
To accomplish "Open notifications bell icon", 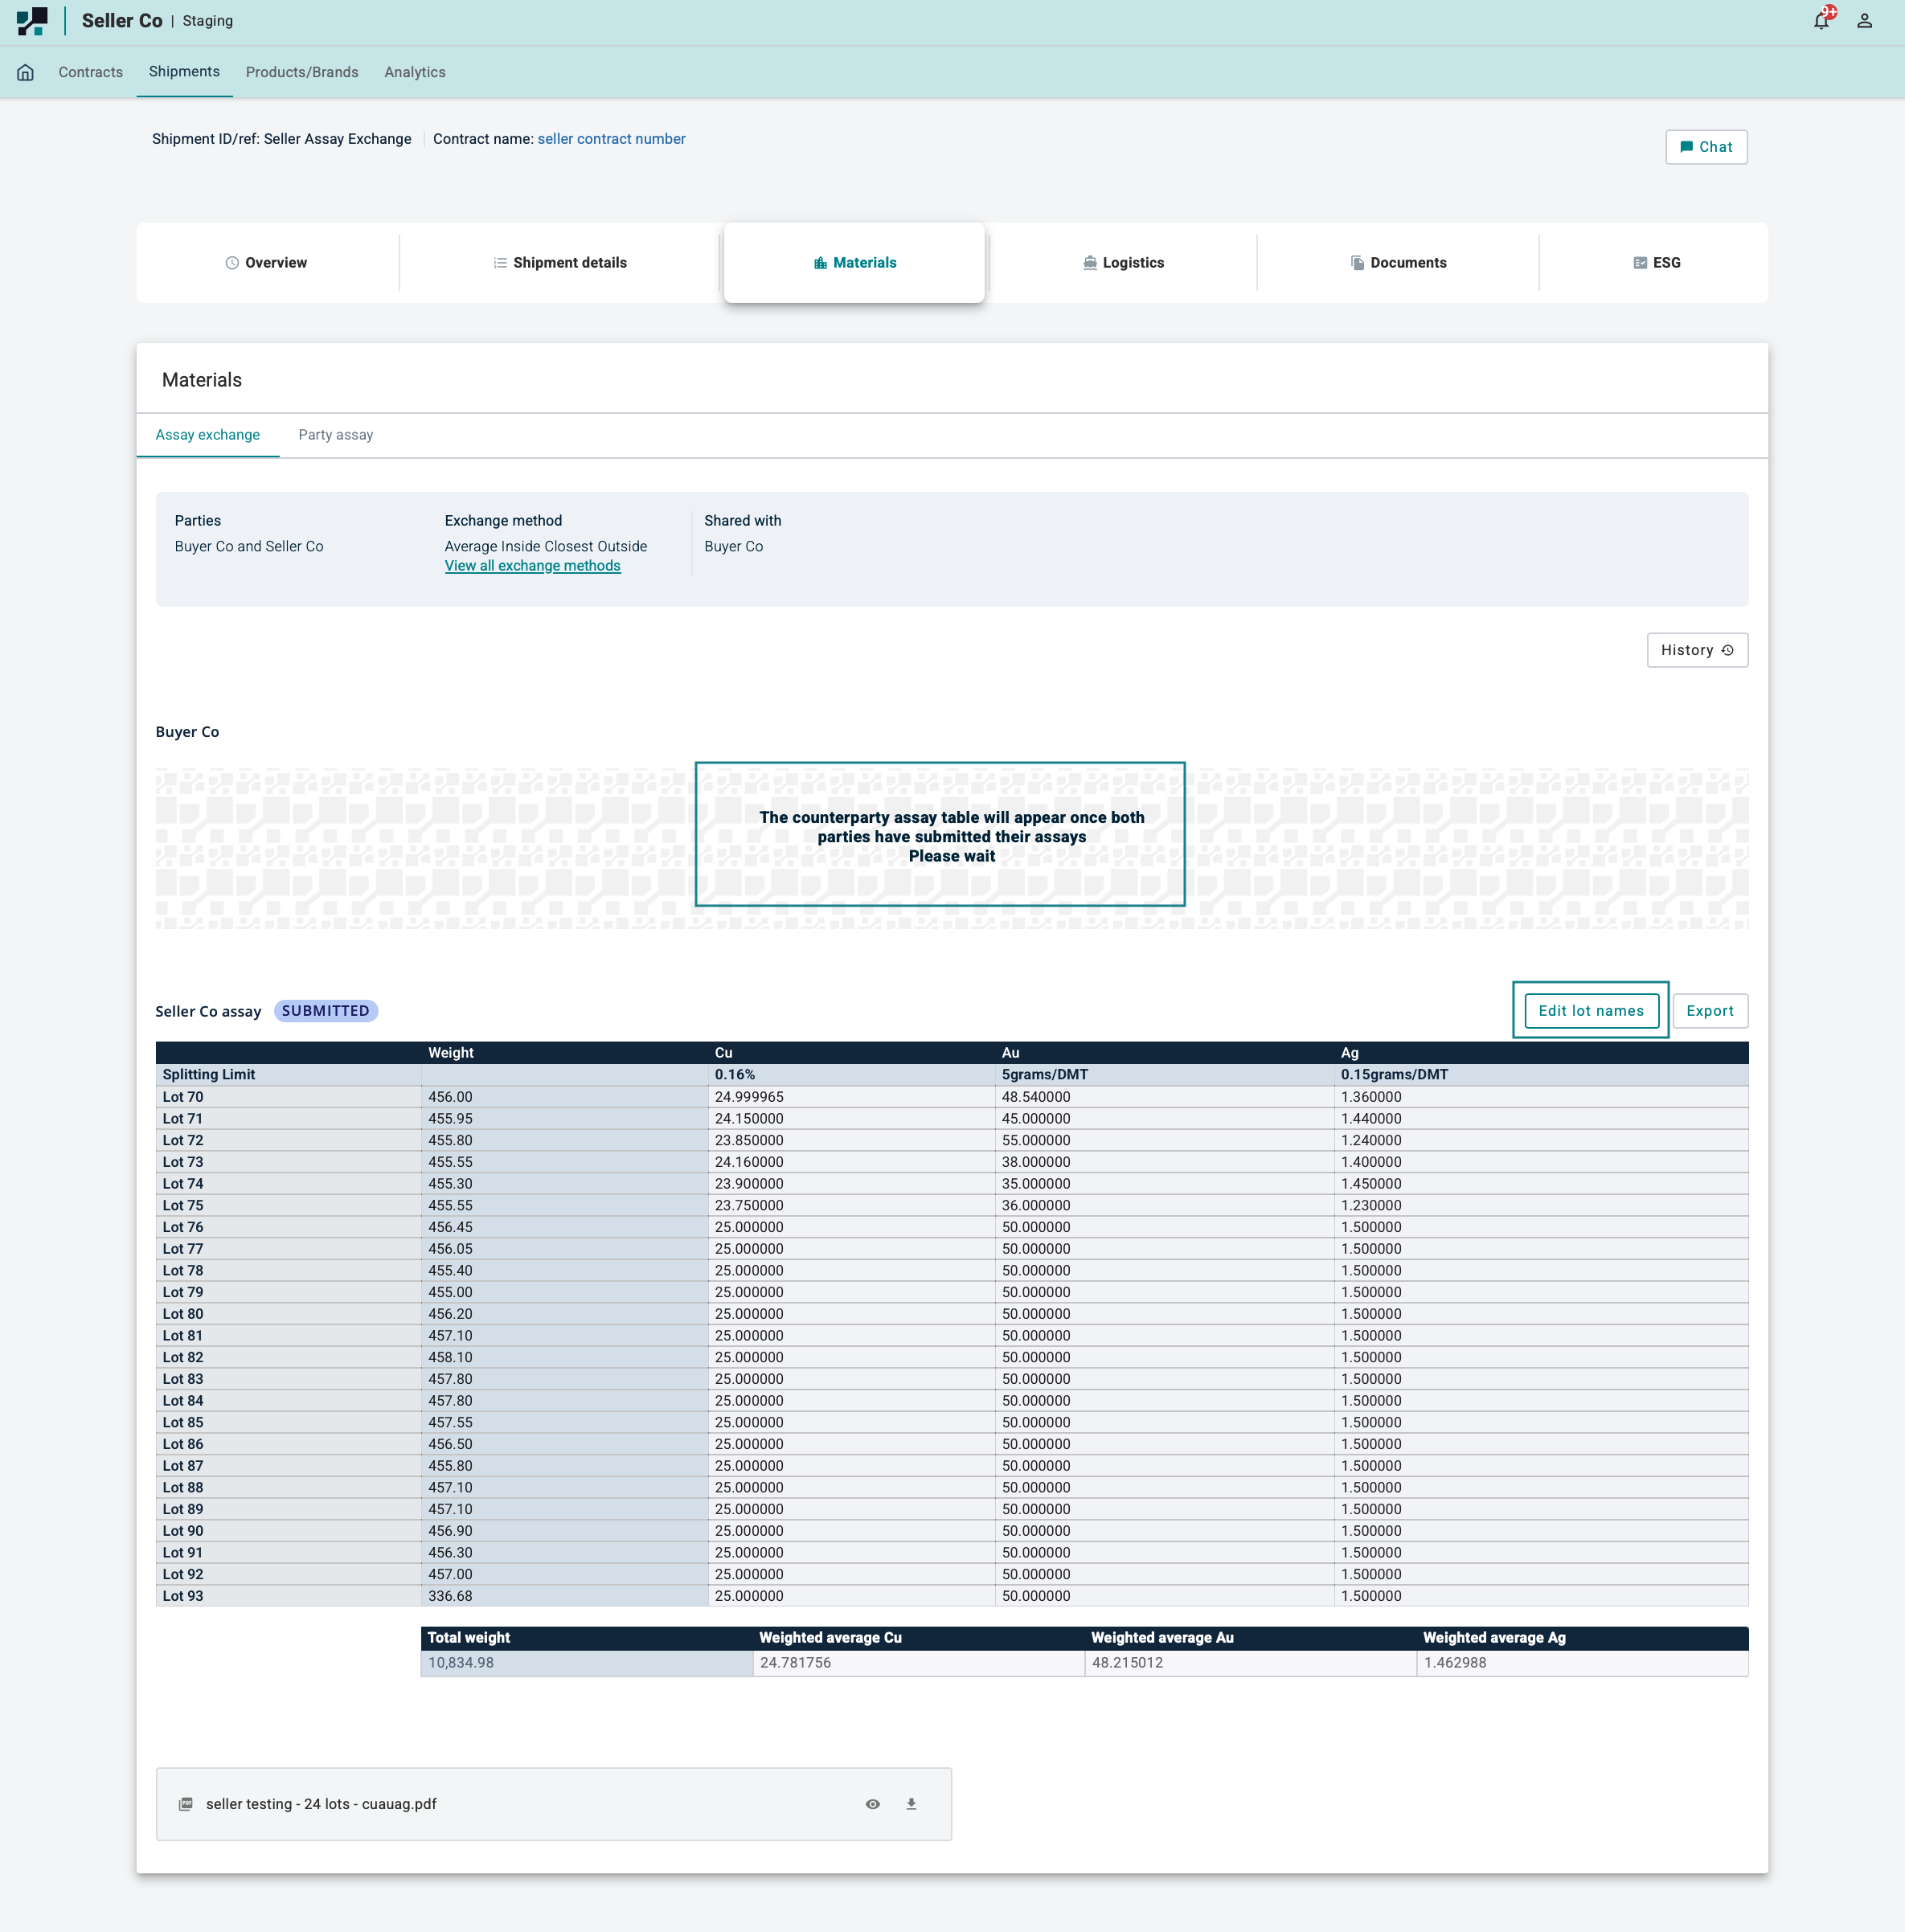I will pyautogui.click(x=1821, y=20).
